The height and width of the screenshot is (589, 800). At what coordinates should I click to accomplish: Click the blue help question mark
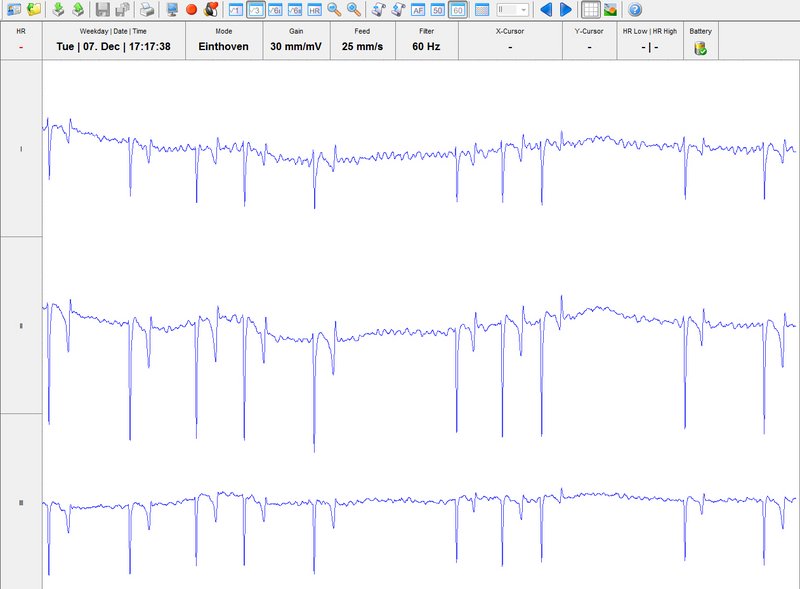point(635,10)
